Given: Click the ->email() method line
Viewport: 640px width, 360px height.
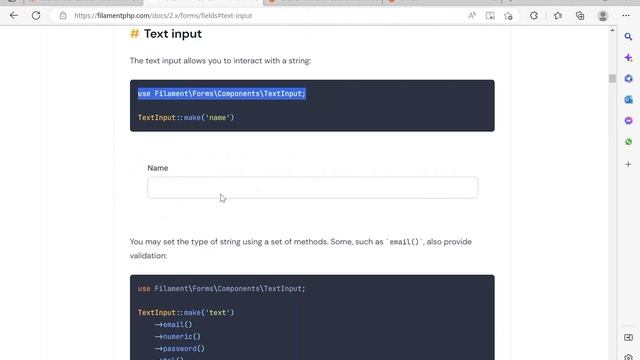Looking at the screenshot, I should (173, 324).
